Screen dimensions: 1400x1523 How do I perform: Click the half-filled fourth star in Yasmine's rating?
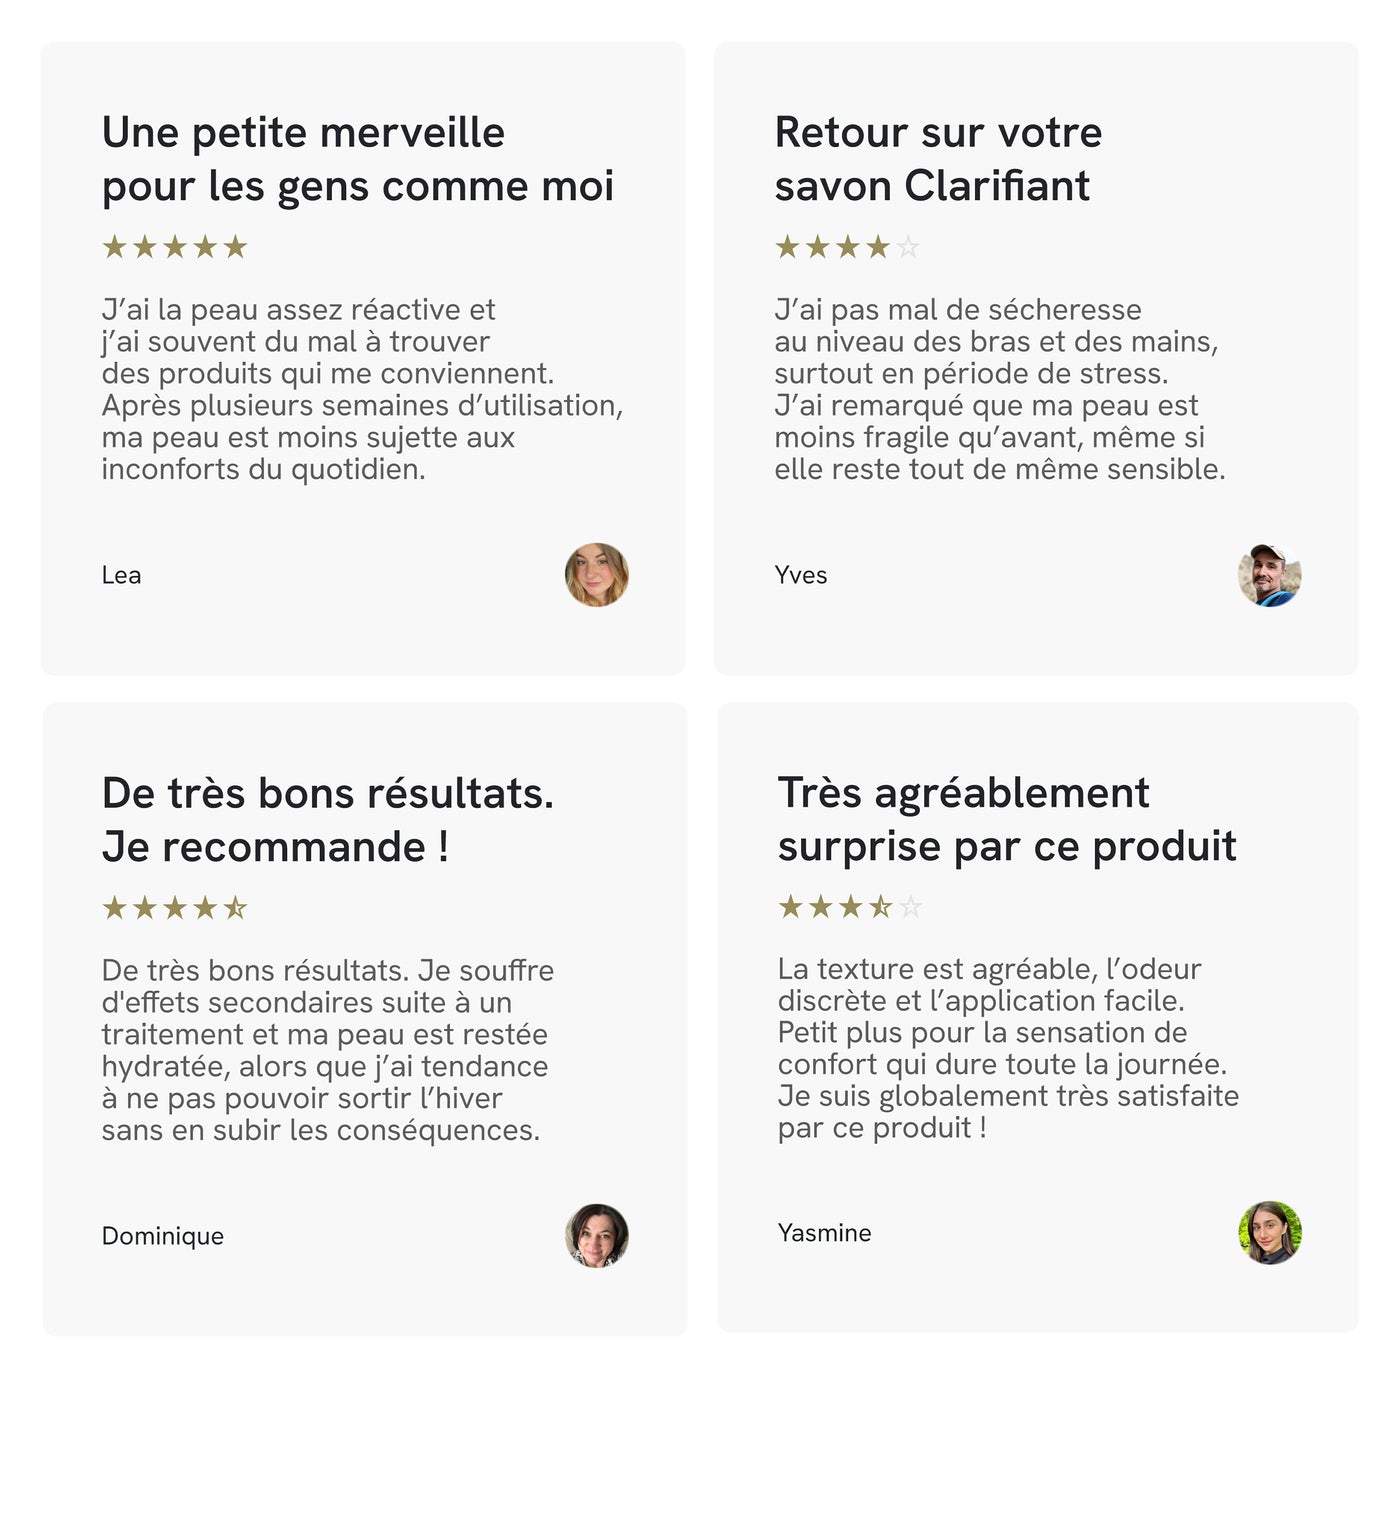click(880, 907)
